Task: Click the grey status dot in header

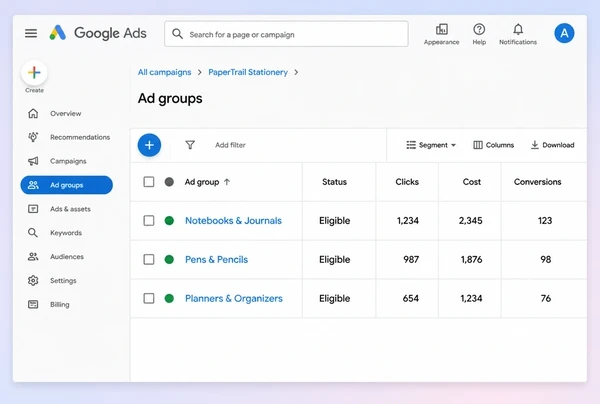Action: click(x=169, y=182)
